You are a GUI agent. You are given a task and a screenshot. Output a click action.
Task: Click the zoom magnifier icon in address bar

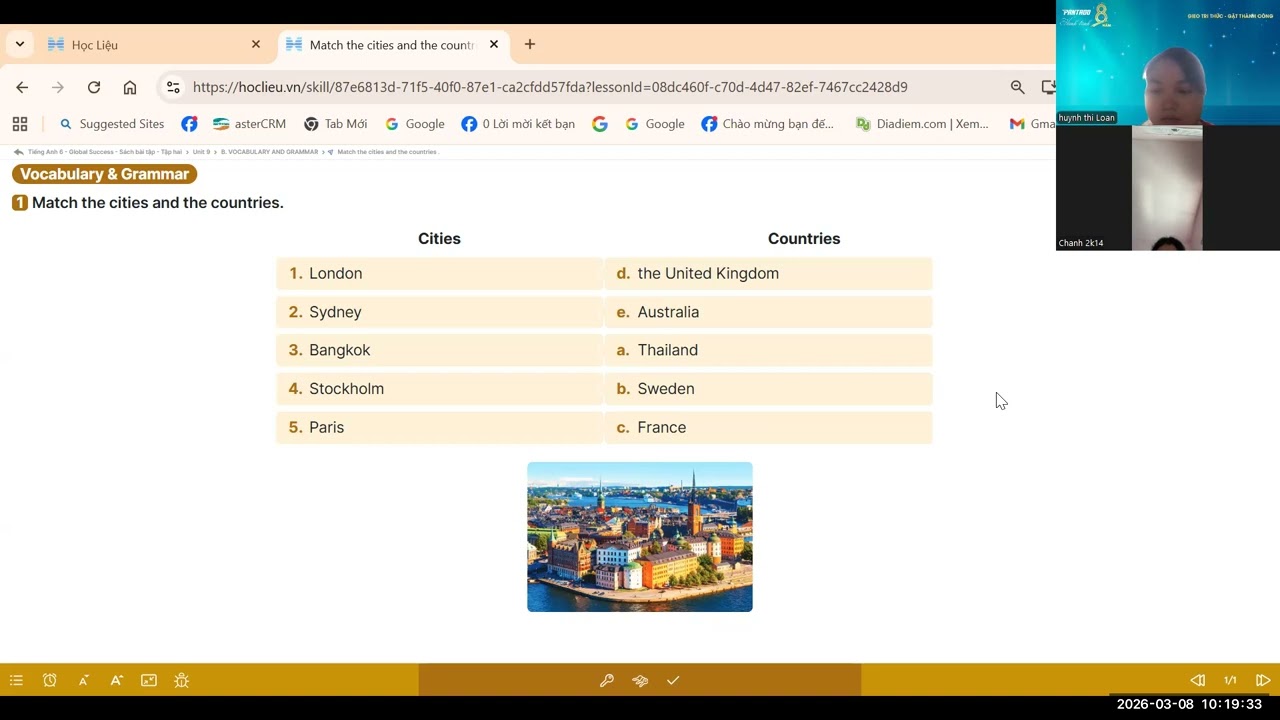(x=1017, y=87)
